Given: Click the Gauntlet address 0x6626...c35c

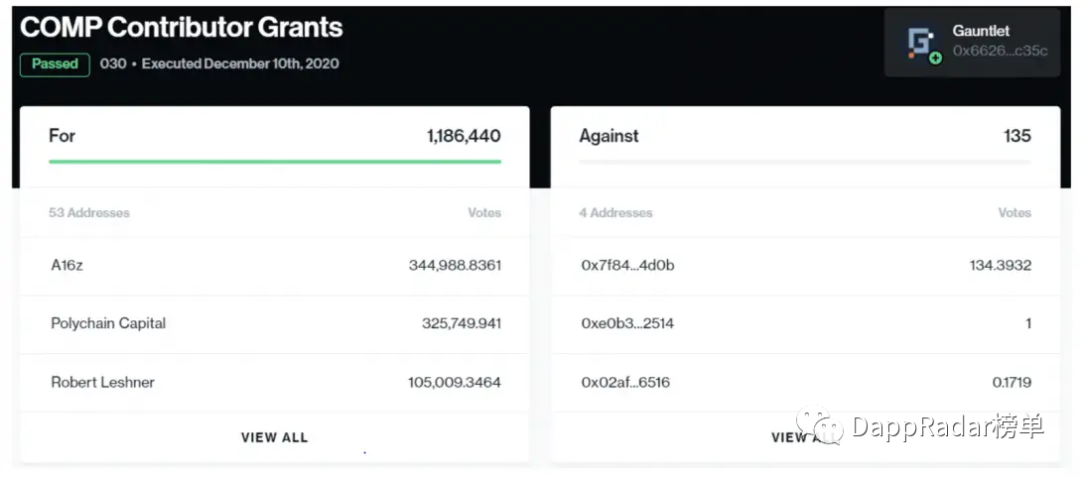Looking at the screenshot, I should coord(1000,51).
